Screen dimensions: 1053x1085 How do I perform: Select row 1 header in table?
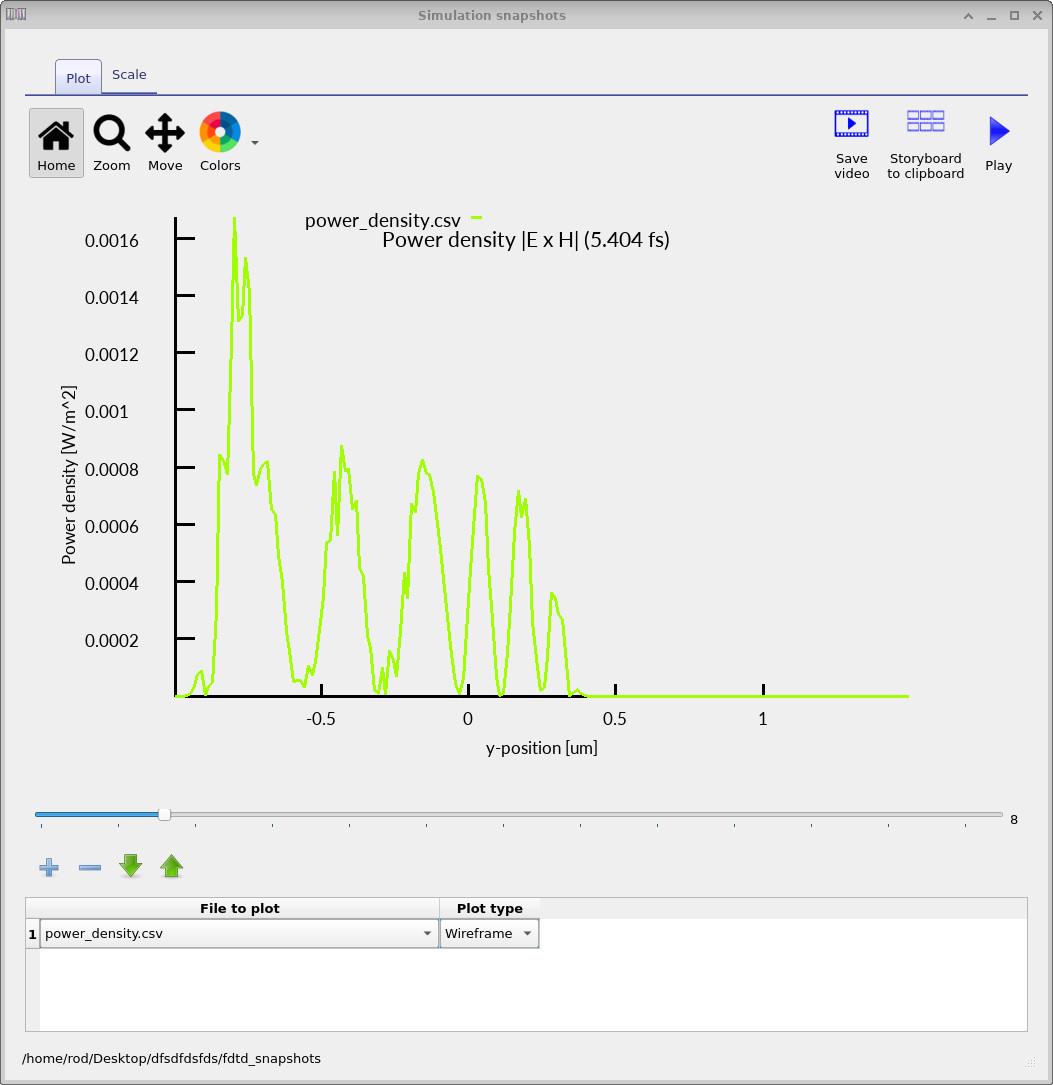pos(33,934)
